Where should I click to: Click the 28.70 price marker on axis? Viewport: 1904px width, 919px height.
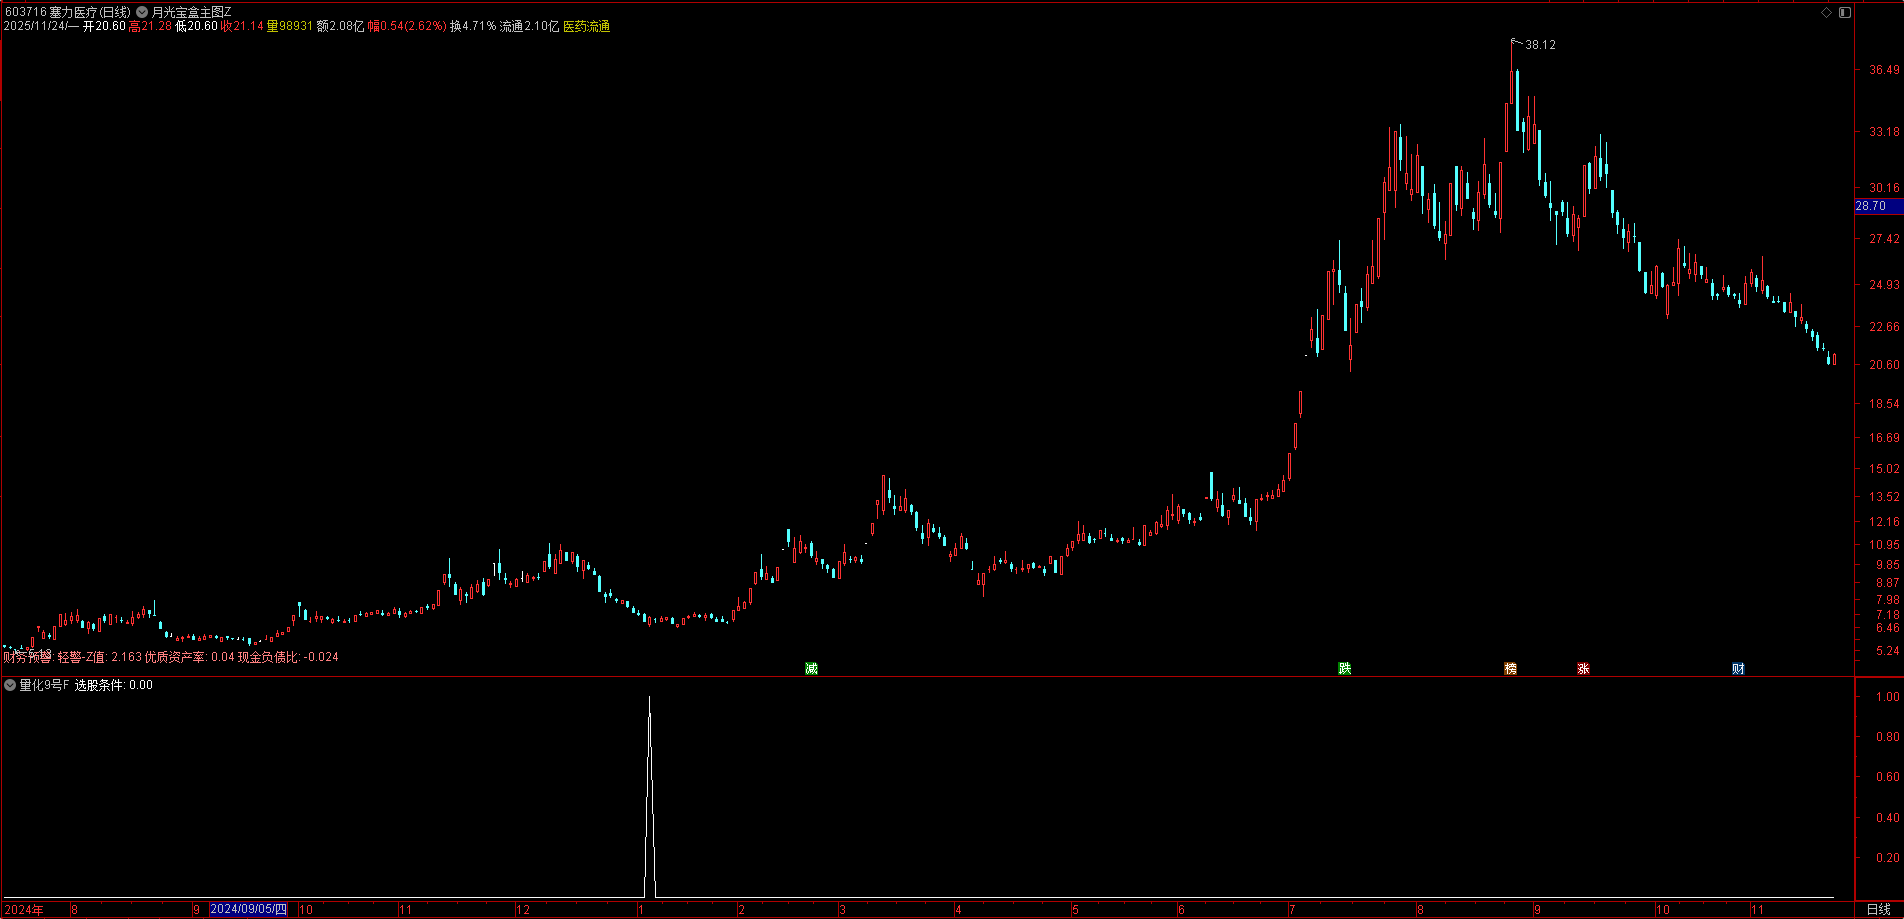(x=1871, y=206)
